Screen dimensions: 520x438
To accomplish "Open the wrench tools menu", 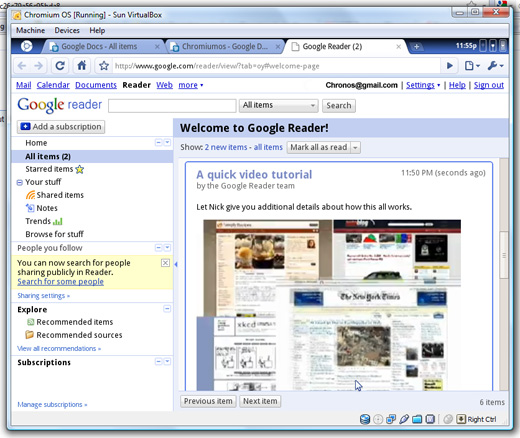I will [x=495, y=66].
